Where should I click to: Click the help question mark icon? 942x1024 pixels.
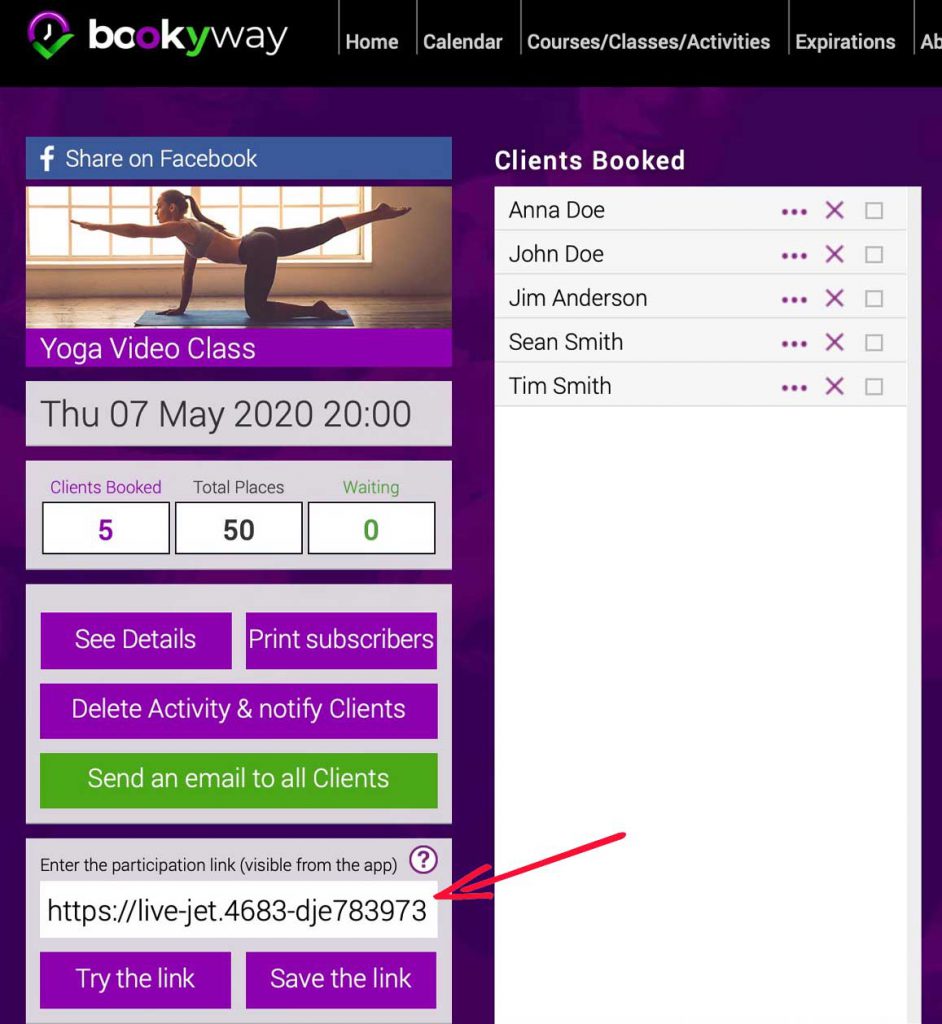[x=424, y=859]
